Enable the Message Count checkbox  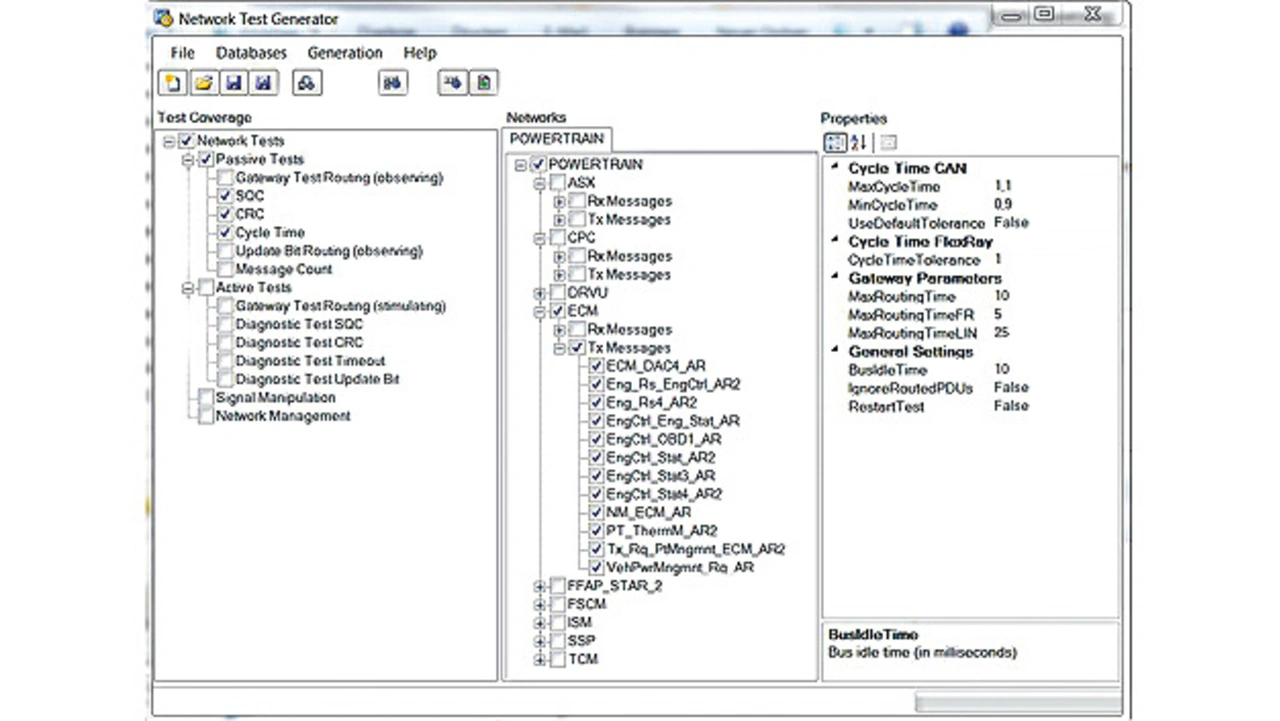225,270
